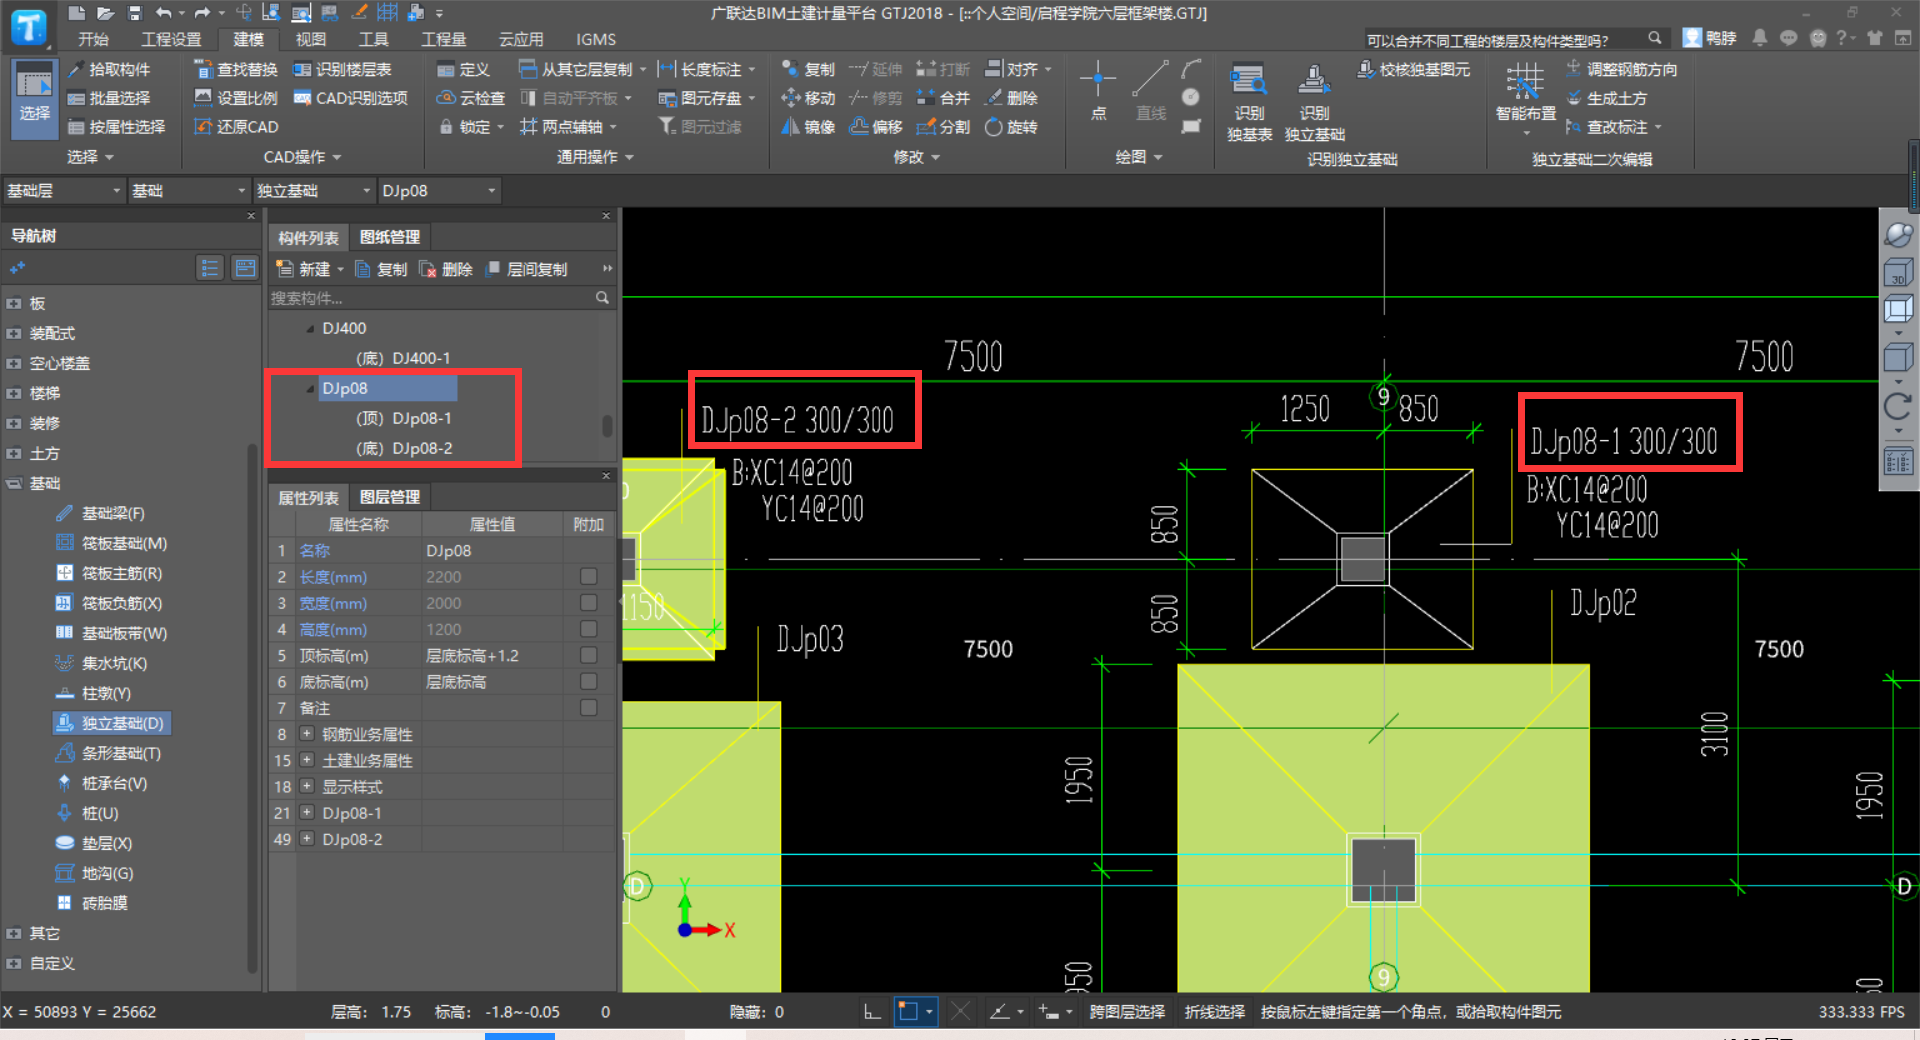Click the 批量选择 batch select tool
The height and width of the screenshot is (1040, 1920).
[x=109, y=98]
